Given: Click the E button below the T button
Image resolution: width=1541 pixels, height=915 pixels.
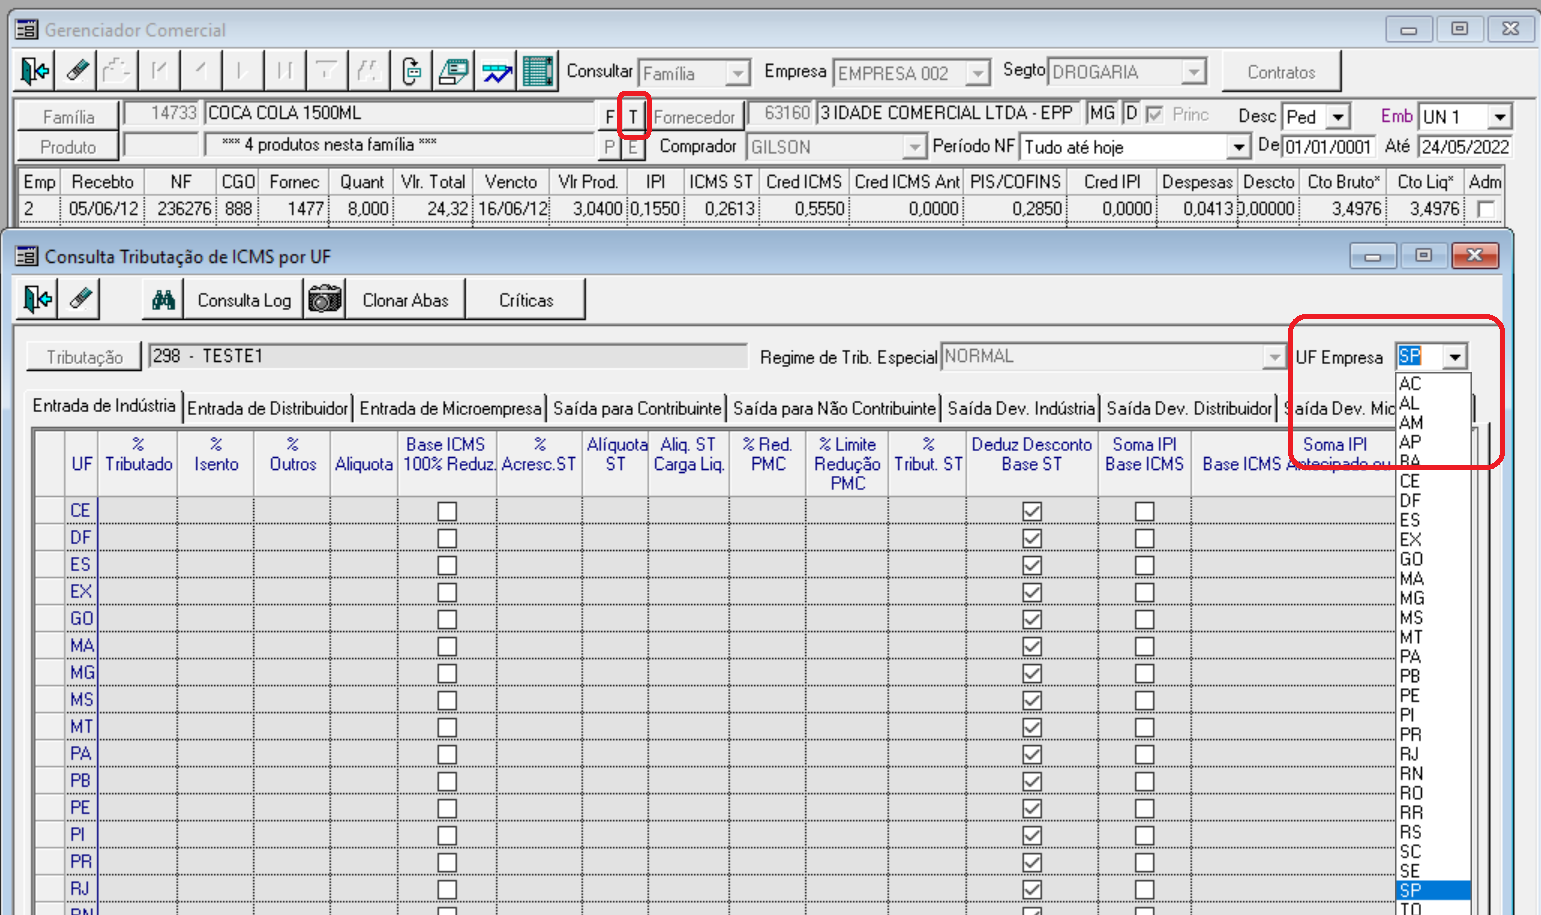Looking at the screenshot, I should pos(633,147).
